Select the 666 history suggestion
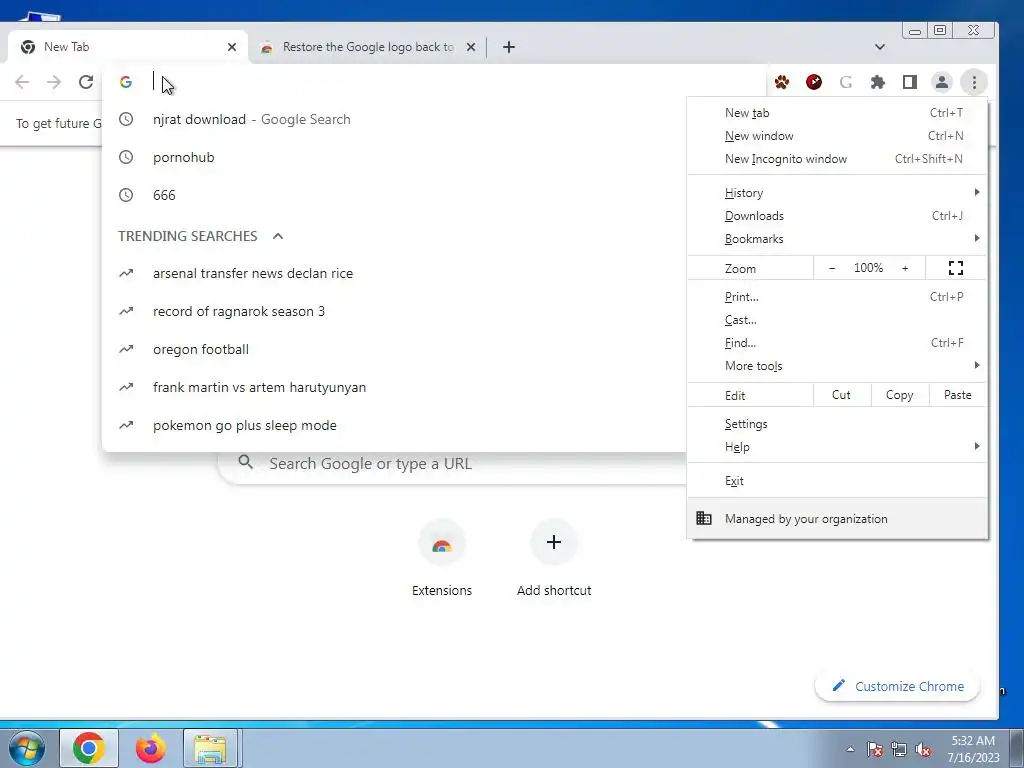The height and width of the screenshot is (768, 1024). point(394,195)
